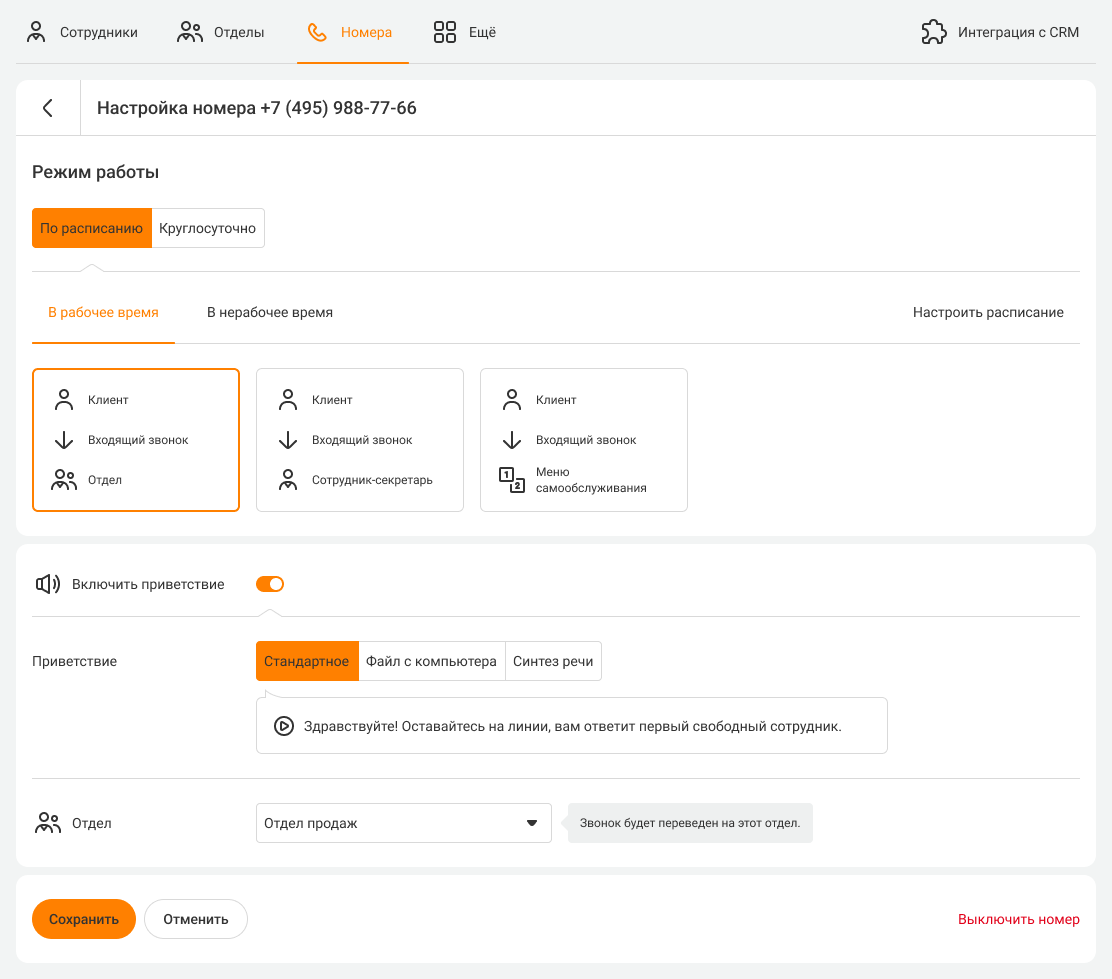Click the CRM integration puzzle icon
1112x979 pixels.
tap(933, 32)
